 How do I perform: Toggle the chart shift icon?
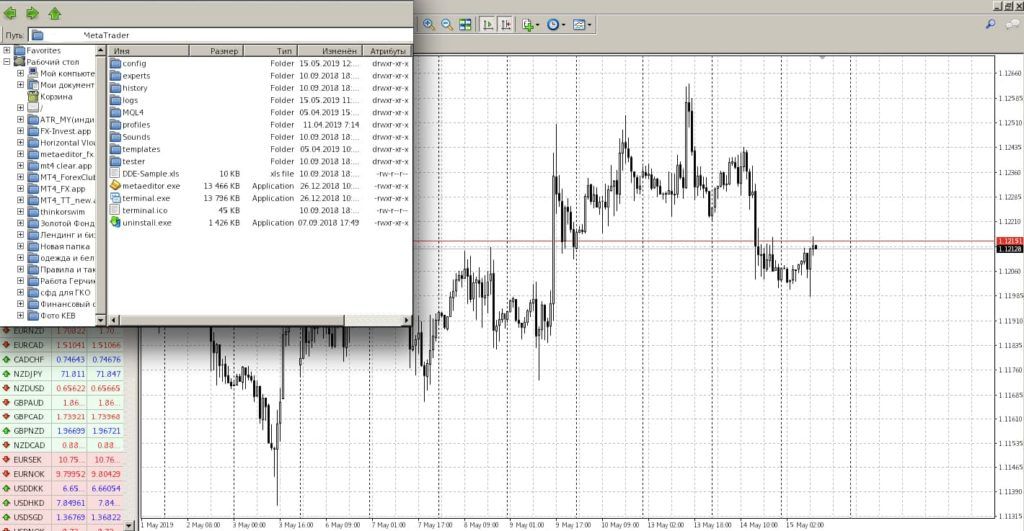coord(507,24)
